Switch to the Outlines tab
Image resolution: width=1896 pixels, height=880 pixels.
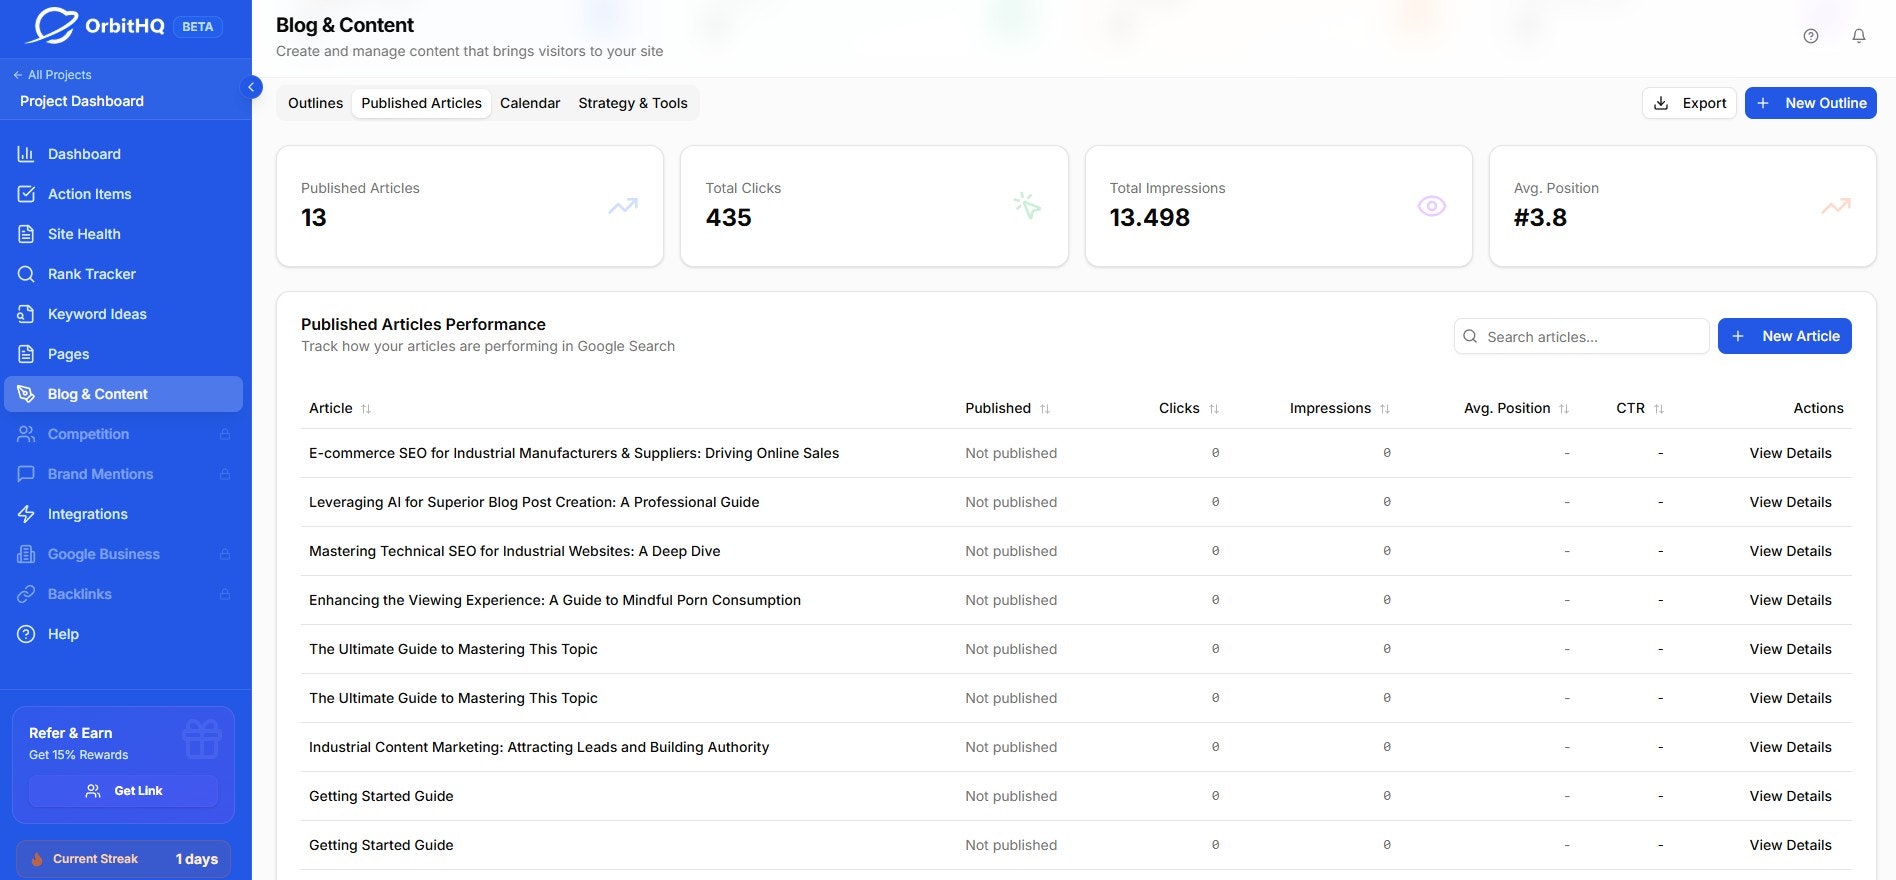tap(315, 103)
